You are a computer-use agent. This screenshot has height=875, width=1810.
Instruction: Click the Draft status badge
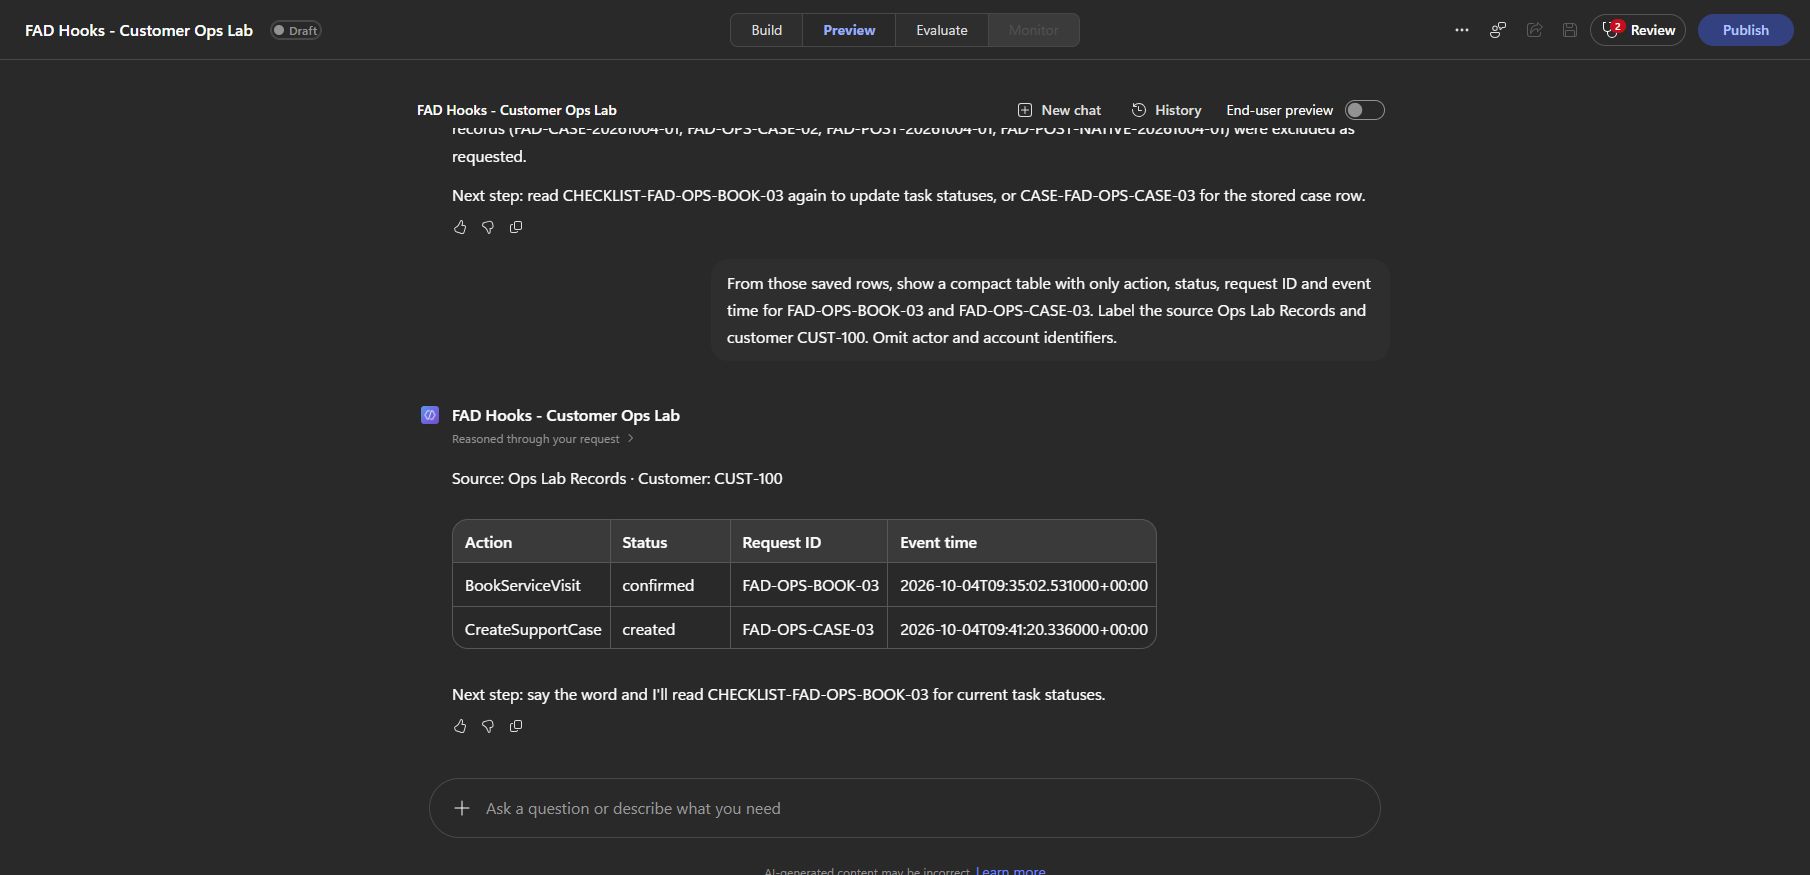(x=296, y=30)
